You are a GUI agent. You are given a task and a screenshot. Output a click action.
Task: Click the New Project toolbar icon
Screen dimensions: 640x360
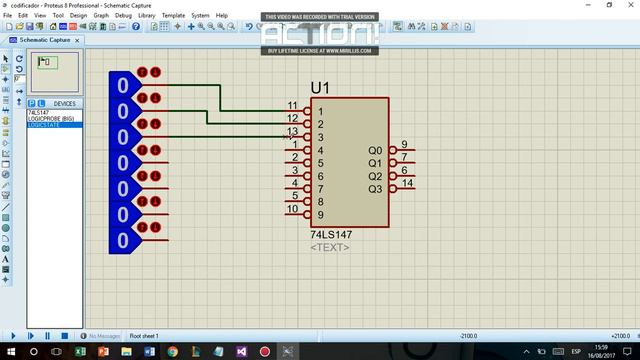[x=9, y=27]
